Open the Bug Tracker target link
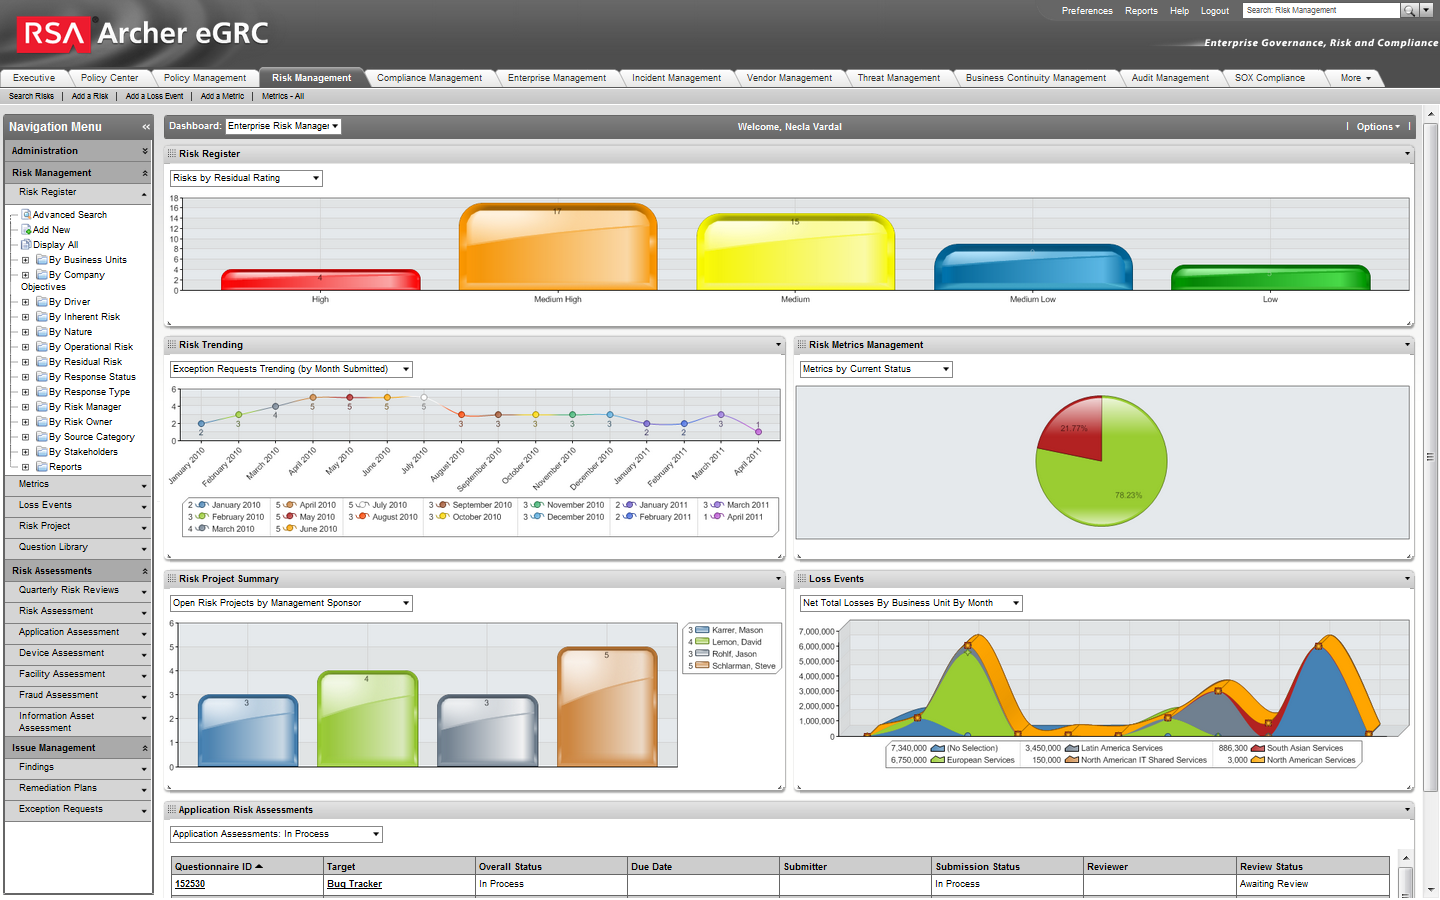Image resolution: width=1440 pixels, height=900 pixels. [354, 884]
